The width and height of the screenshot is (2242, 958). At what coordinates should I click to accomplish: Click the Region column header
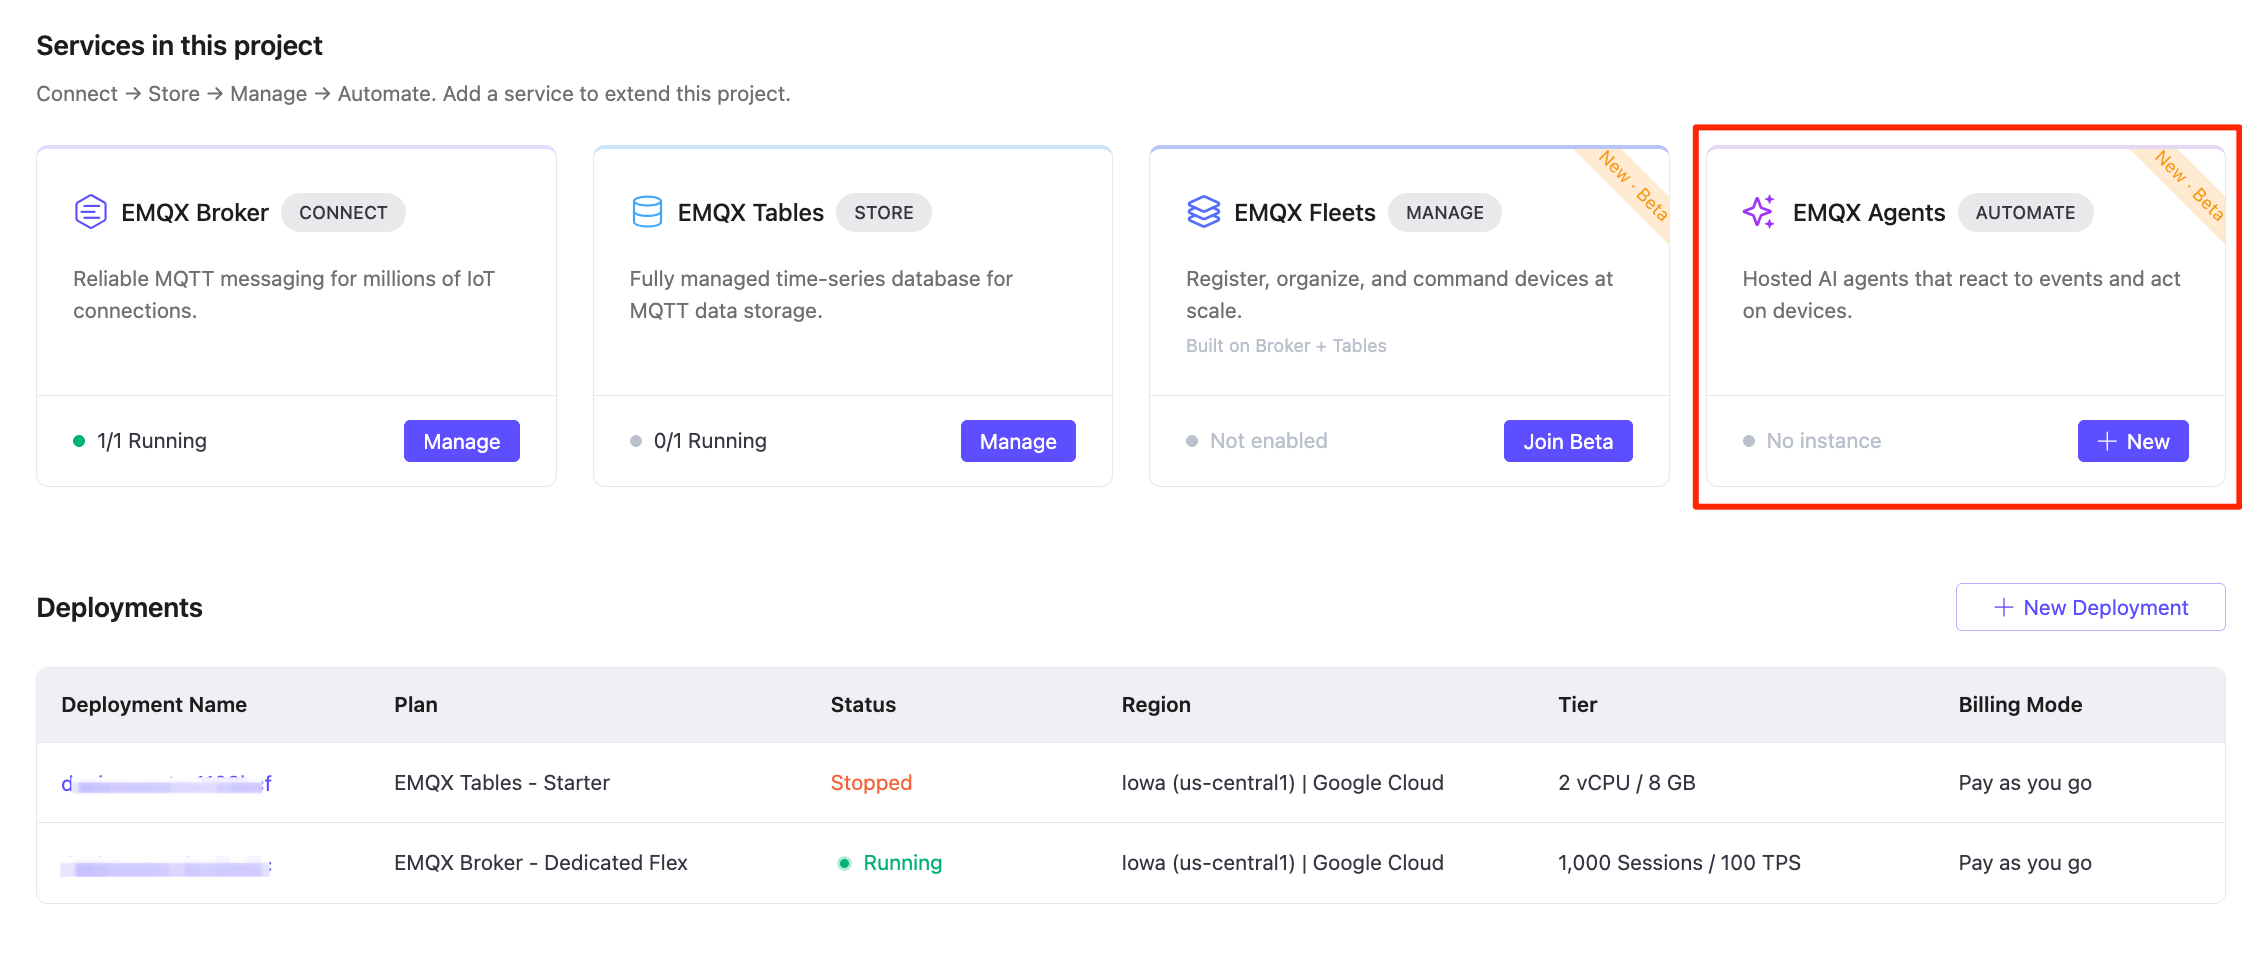(1156, 704)
